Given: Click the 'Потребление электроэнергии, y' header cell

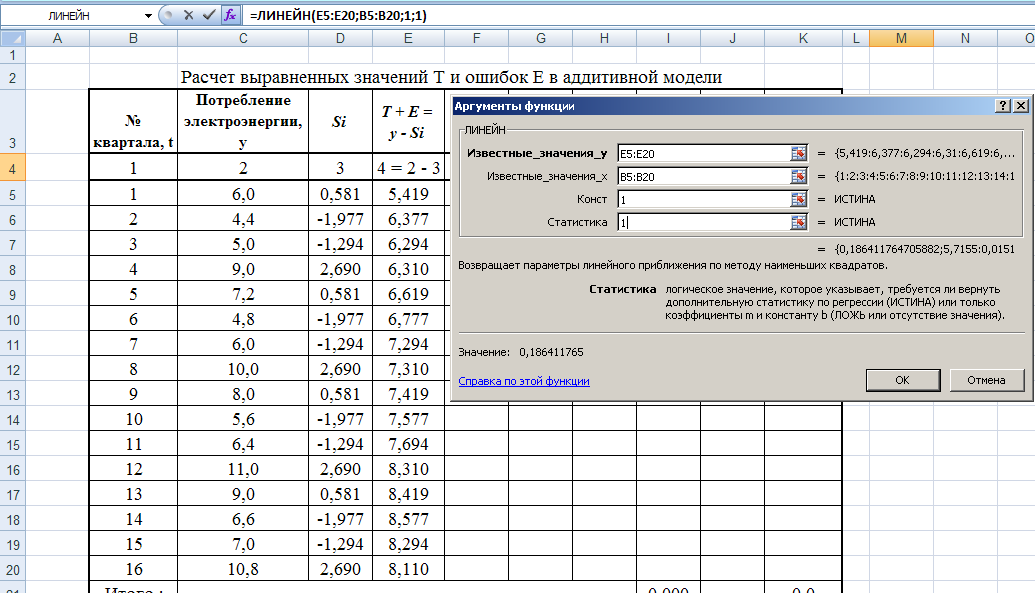Looking at the screenshot, I should [x=243, y=121].
